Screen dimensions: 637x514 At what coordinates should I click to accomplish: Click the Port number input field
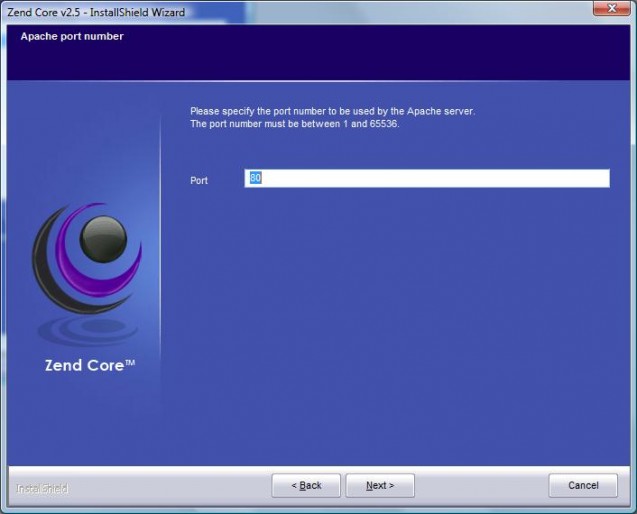(427, 178)
